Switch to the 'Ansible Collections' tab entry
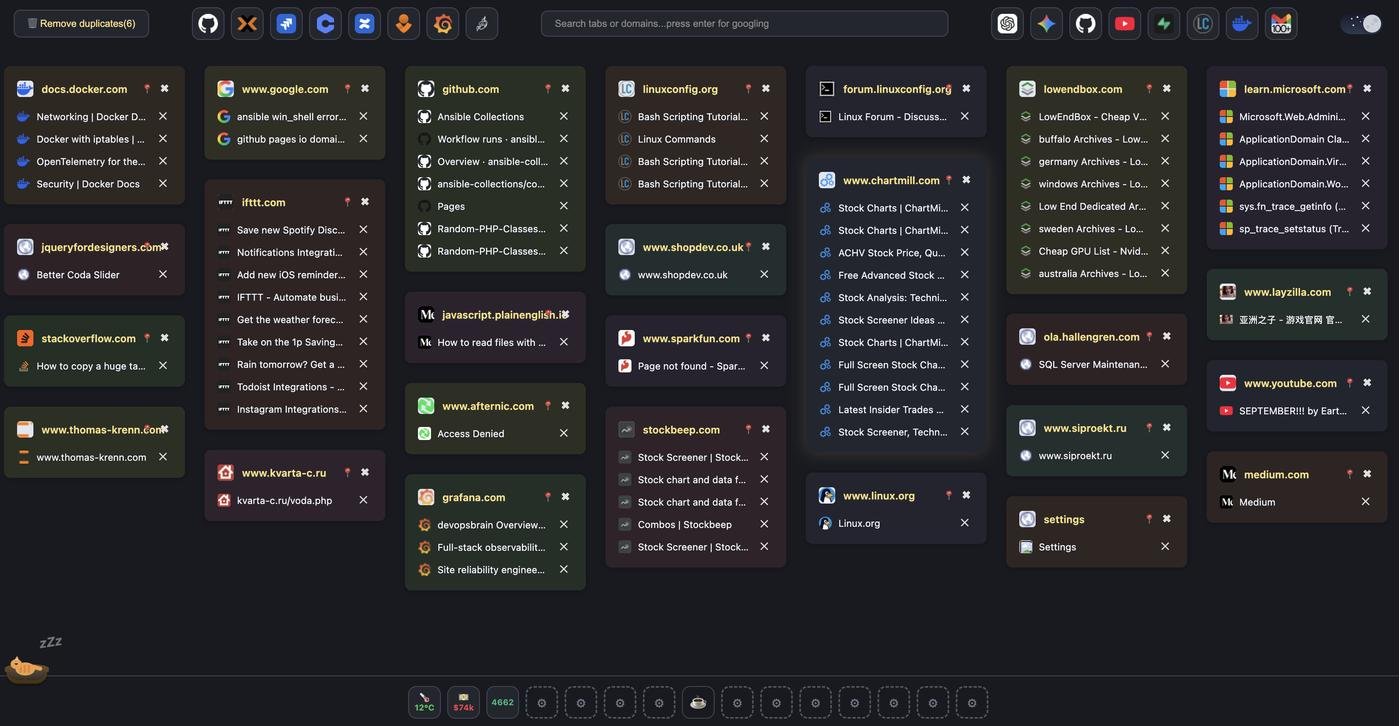 [480, 117]
